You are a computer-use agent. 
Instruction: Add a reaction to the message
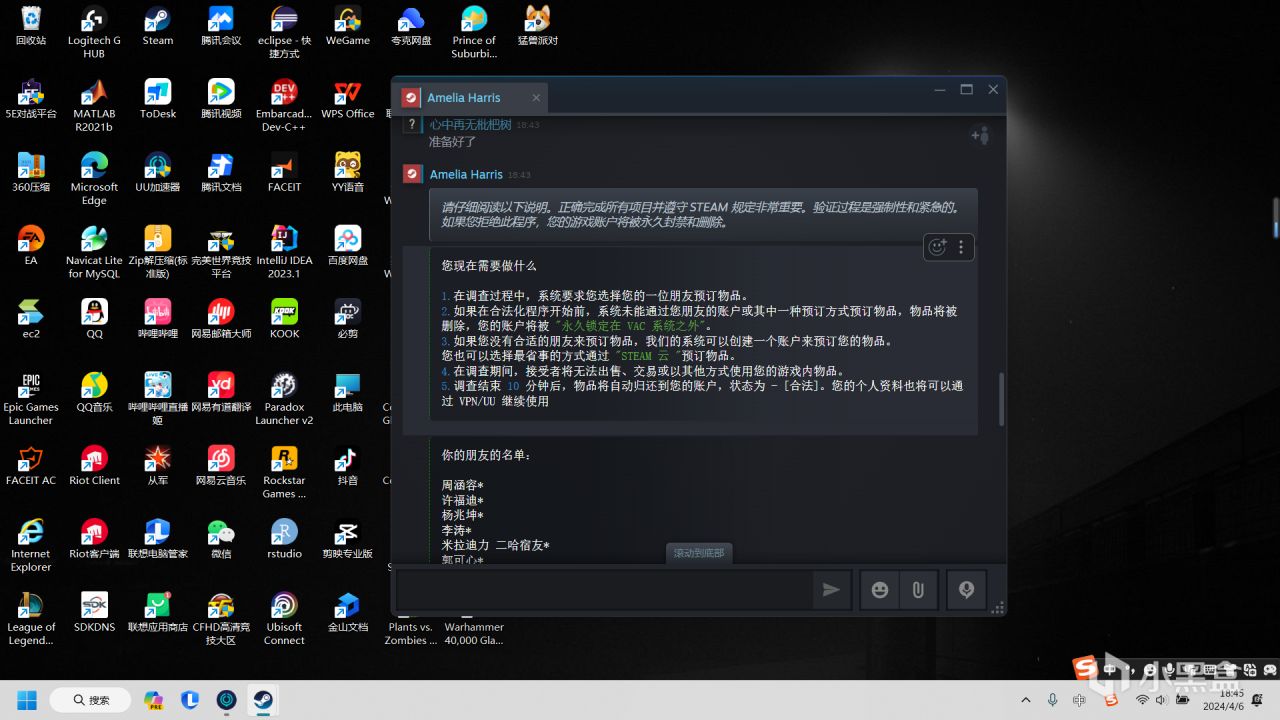937,247
